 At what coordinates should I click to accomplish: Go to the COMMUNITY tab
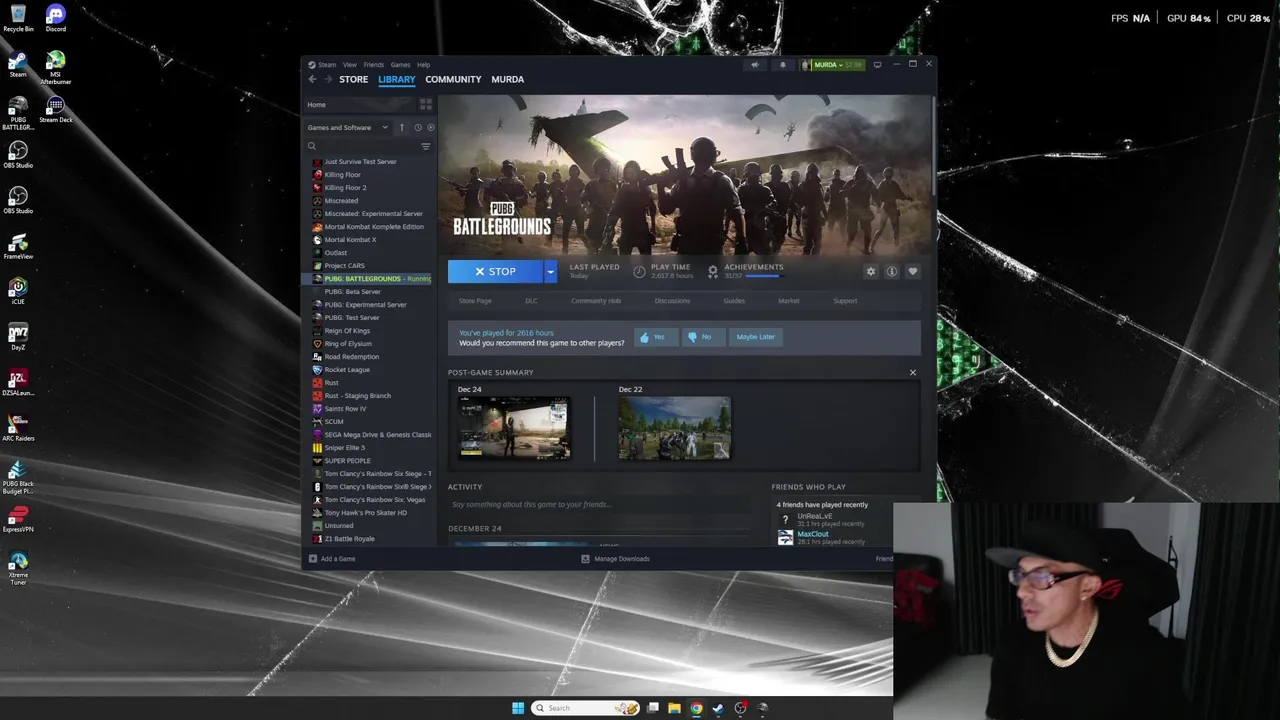[x=453, y=79]
